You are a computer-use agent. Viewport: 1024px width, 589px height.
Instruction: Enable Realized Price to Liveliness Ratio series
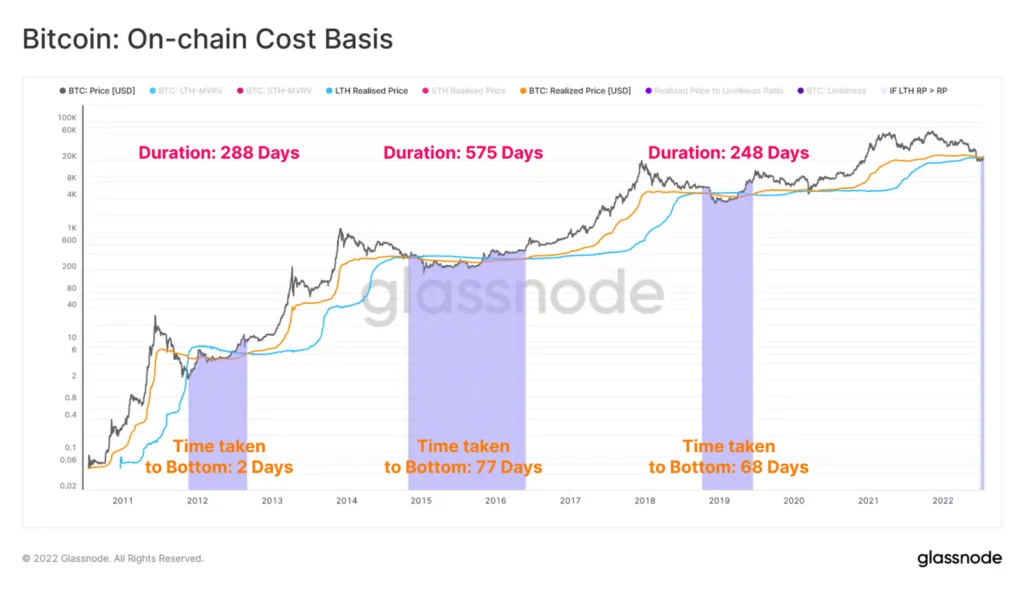(x=714, y=91)
